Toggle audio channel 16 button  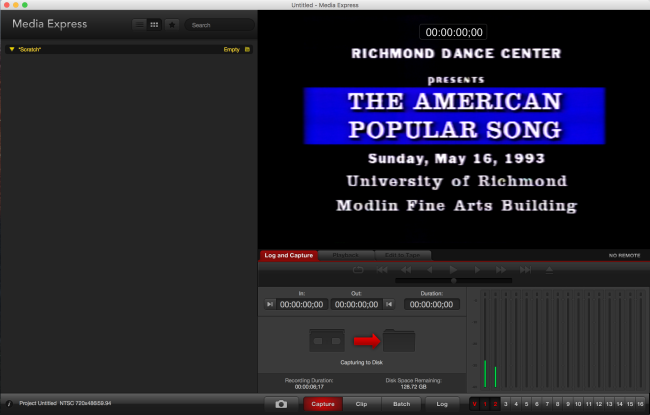(640, 404)
